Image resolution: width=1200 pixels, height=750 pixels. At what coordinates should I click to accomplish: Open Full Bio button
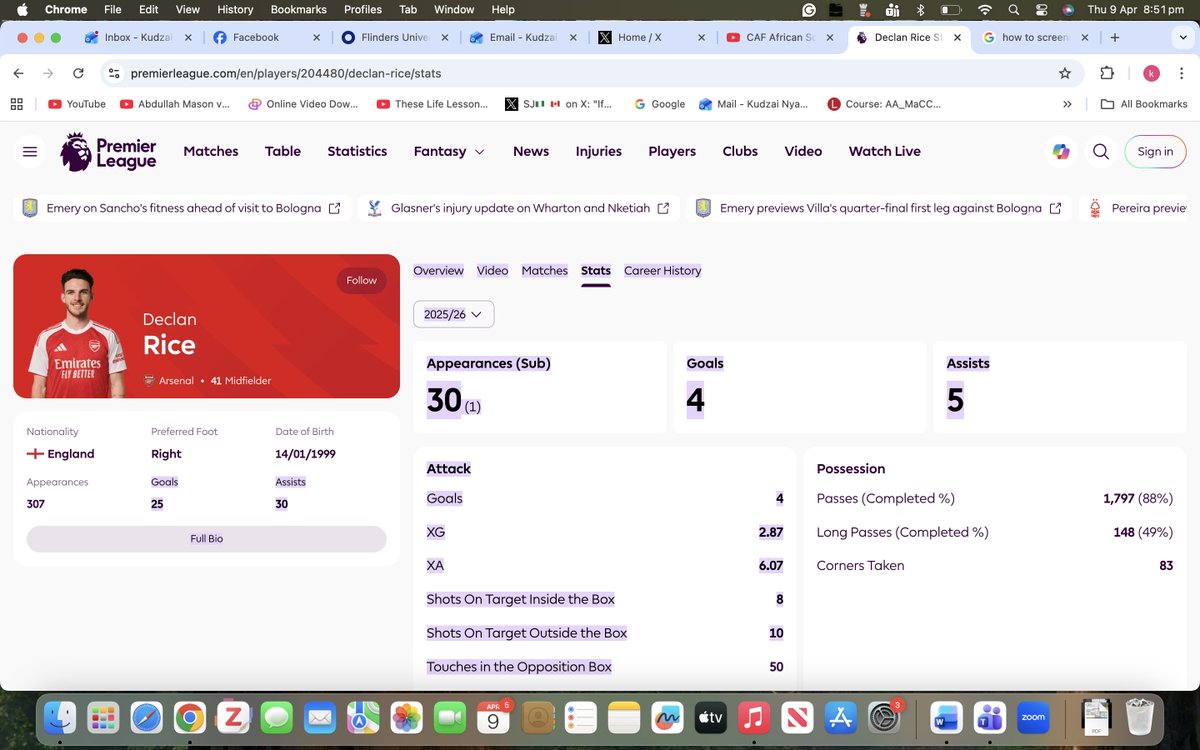point(206,539)
